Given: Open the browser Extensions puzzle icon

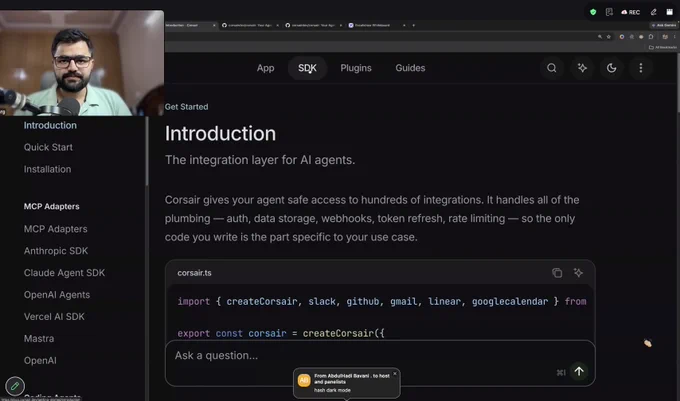Looking at the screenshot, I should [x=651, y=37].
